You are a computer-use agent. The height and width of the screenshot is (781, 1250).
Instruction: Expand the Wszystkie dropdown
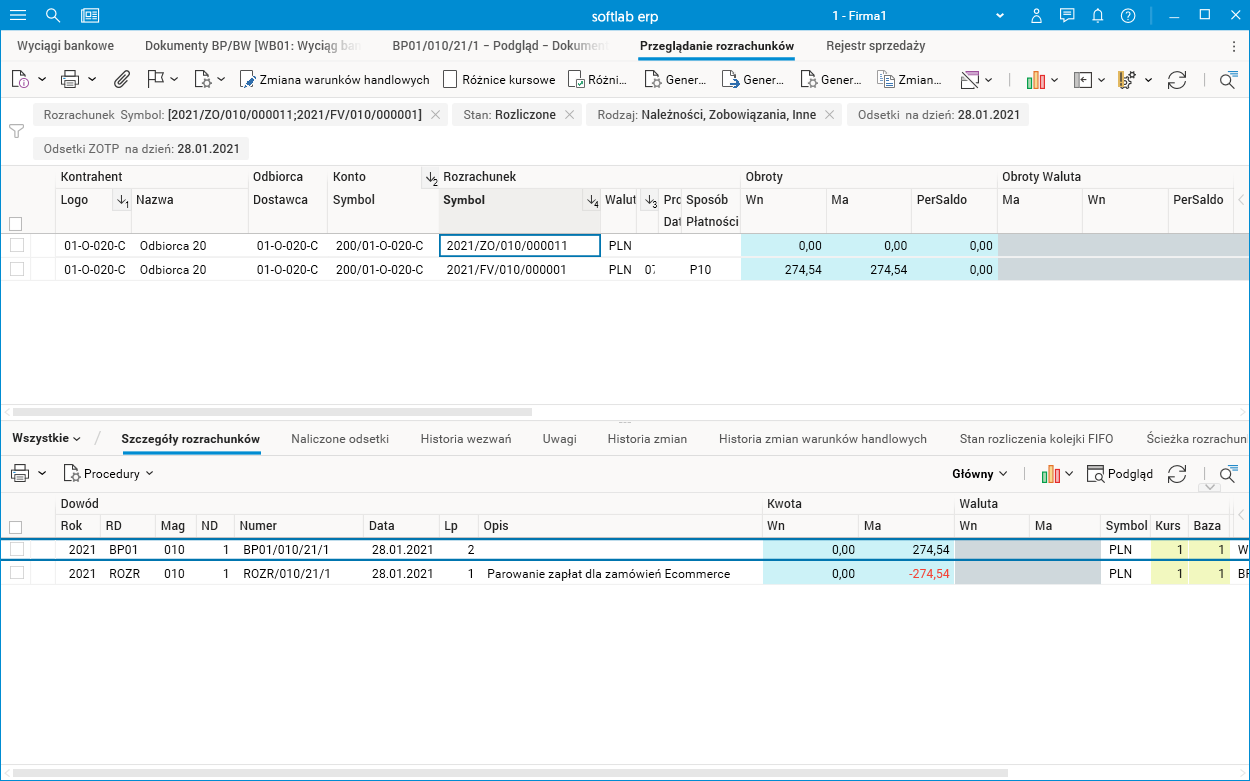[46, 438]
